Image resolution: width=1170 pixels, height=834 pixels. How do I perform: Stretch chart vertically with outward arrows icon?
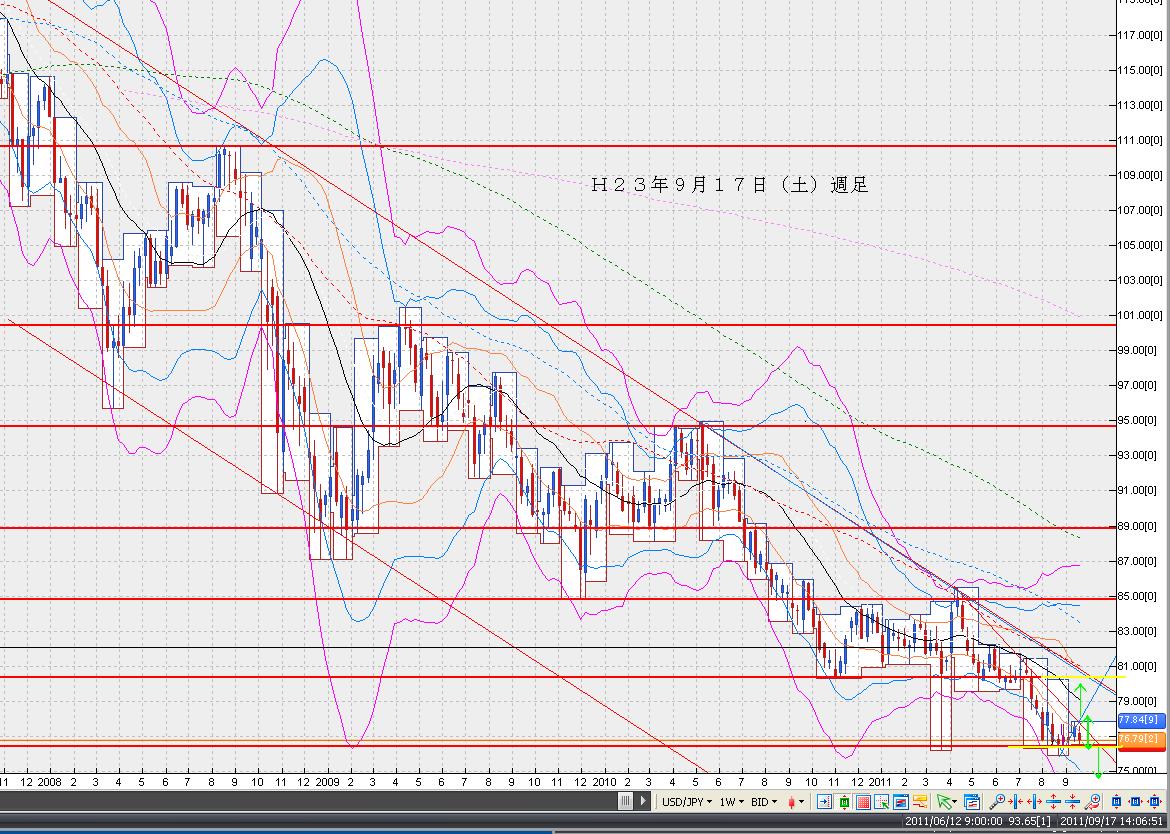(1053, 802)
